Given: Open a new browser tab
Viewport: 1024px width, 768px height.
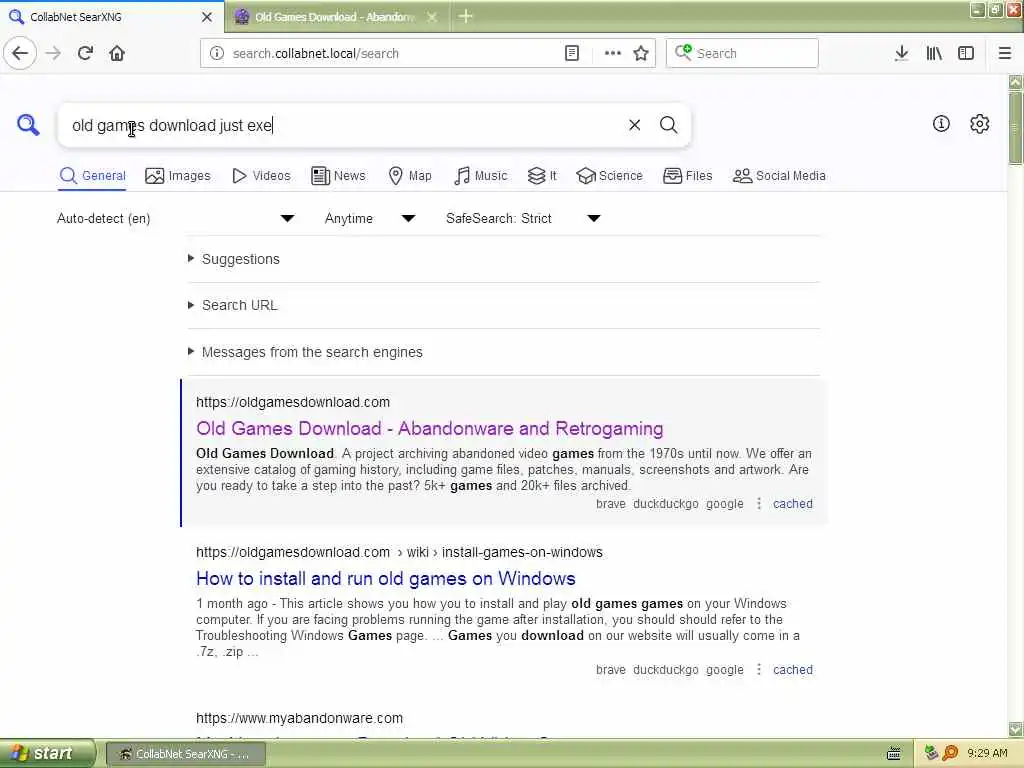Looking at the screenshot, I should tap(466, 16).
